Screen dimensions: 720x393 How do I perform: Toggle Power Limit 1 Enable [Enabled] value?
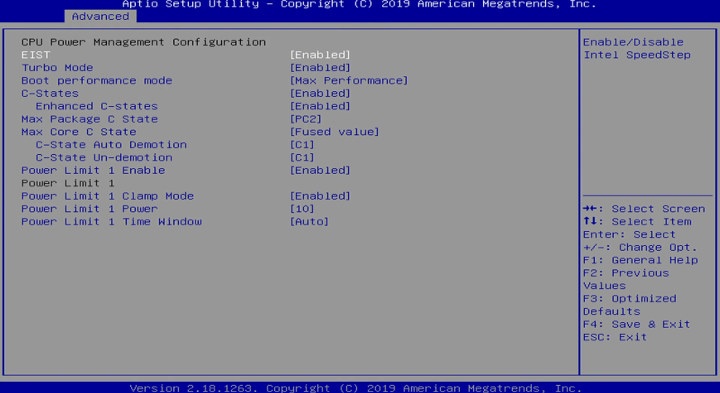point(320,170)
